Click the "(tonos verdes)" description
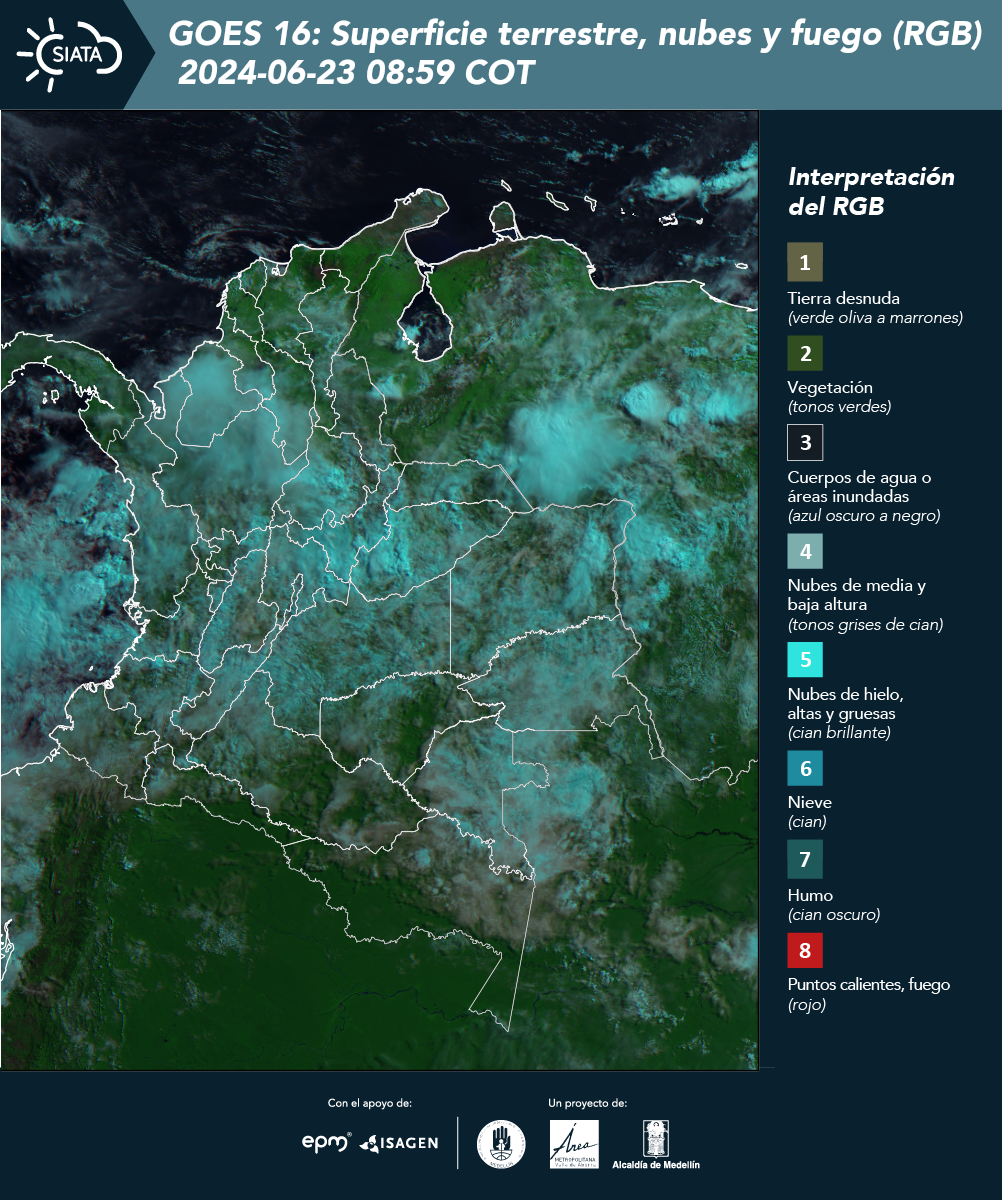 coord(839,407)
